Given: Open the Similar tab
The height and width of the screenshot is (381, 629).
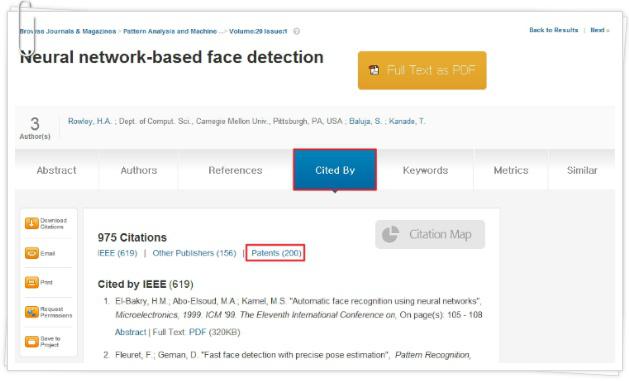Looking at the screenshot, I should pyautogui.click(x=582, y=170).
